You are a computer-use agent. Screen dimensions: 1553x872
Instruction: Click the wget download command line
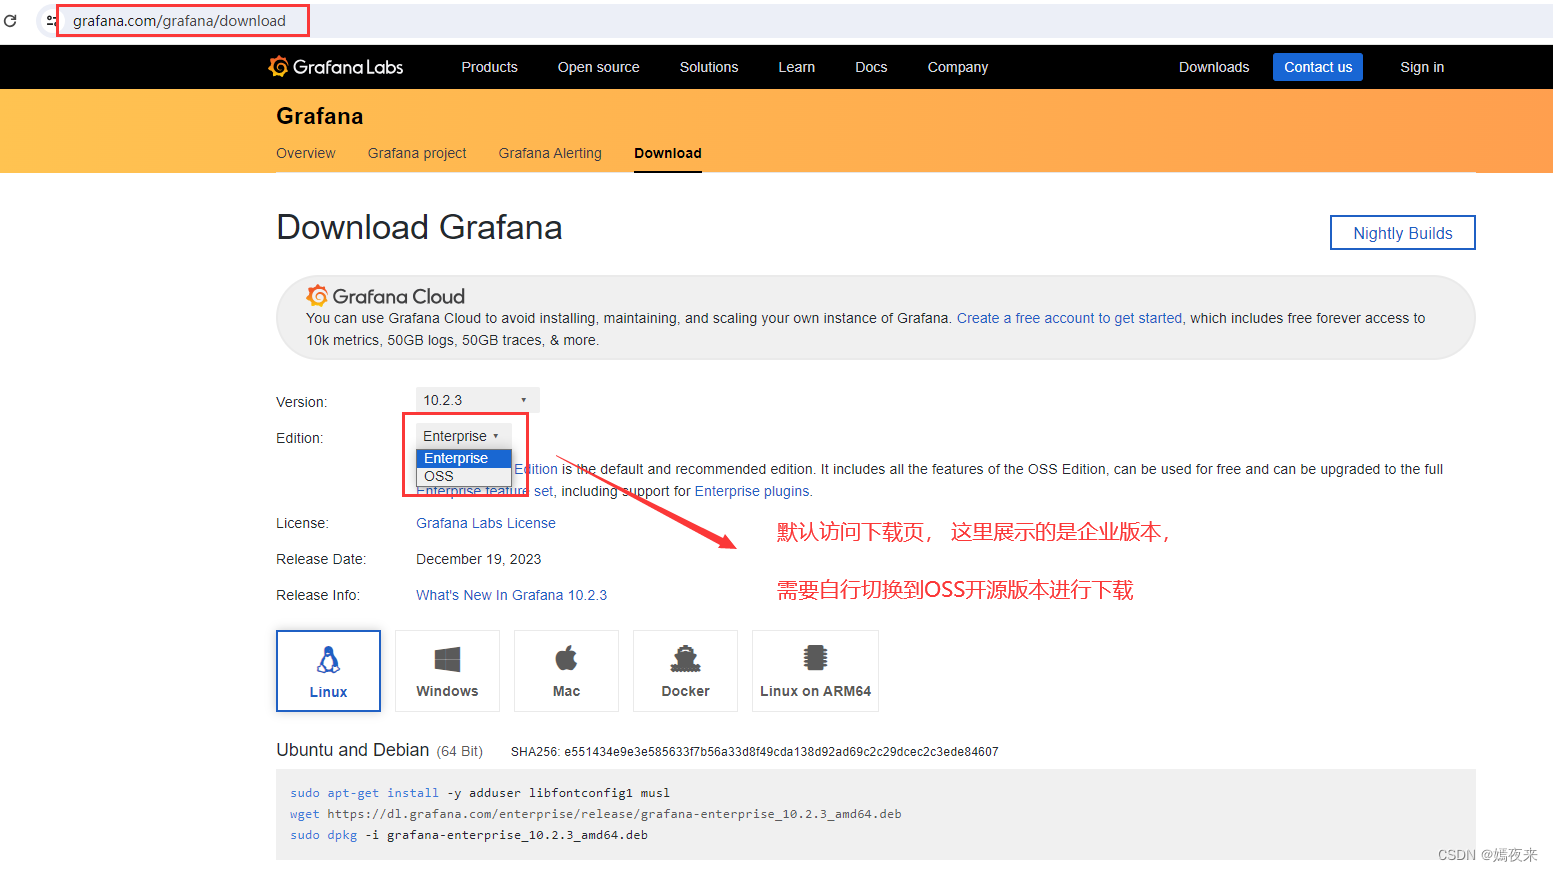click(596, 814)
